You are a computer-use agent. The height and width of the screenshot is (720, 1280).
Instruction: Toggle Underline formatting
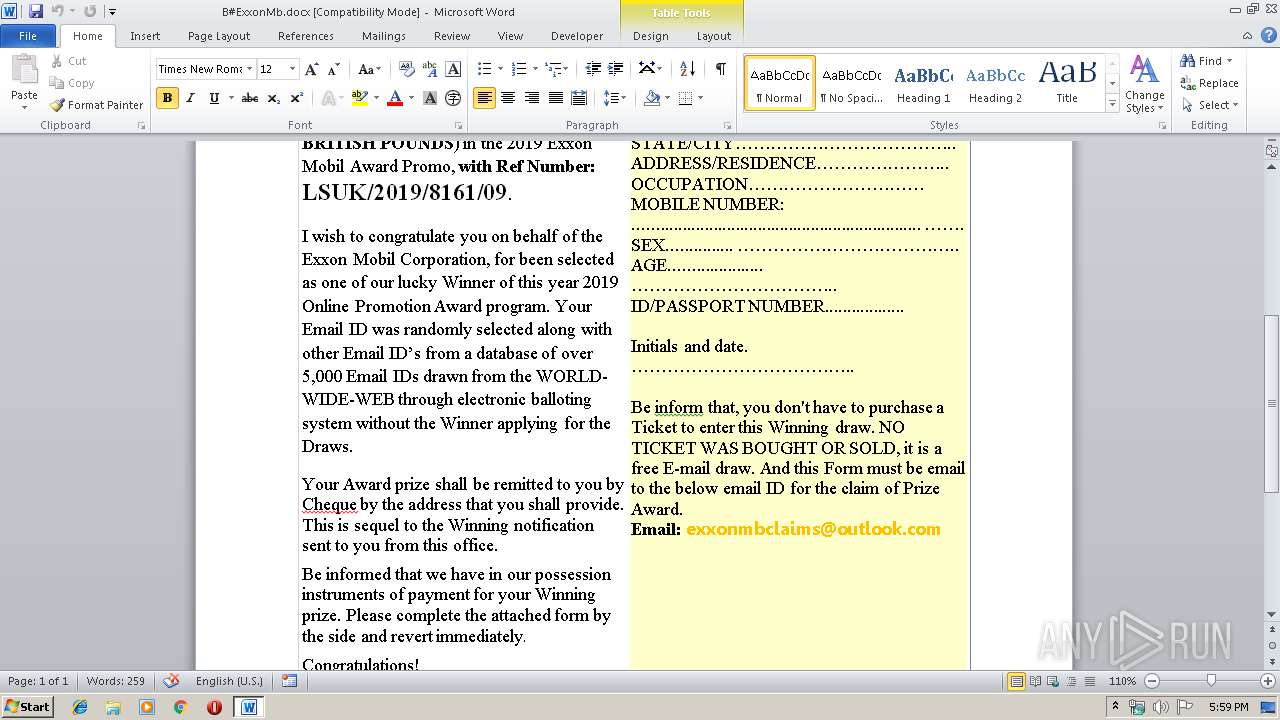[x=213, y=98]
